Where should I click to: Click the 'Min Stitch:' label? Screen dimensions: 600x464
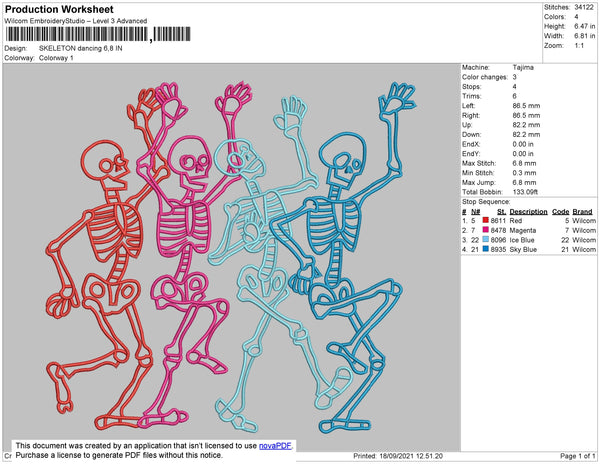[x=478, y=173]
